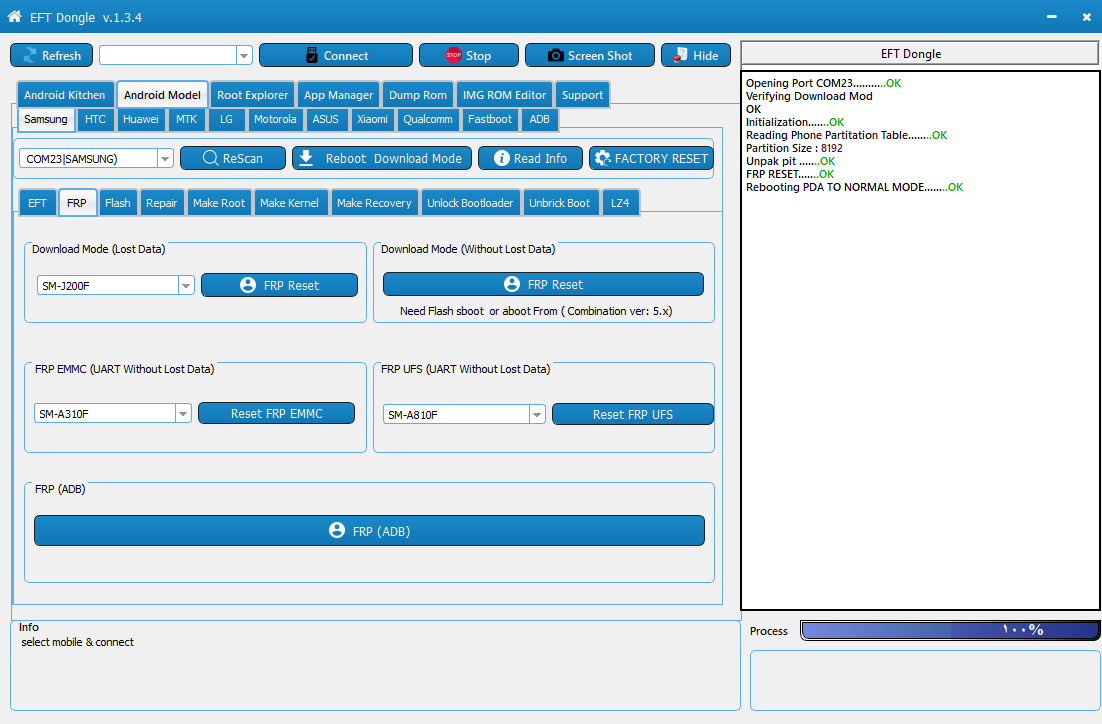The height and width of the screenshot is (724, 1102).
Task: Click the Read Info button
Action: tap(531, 158)
